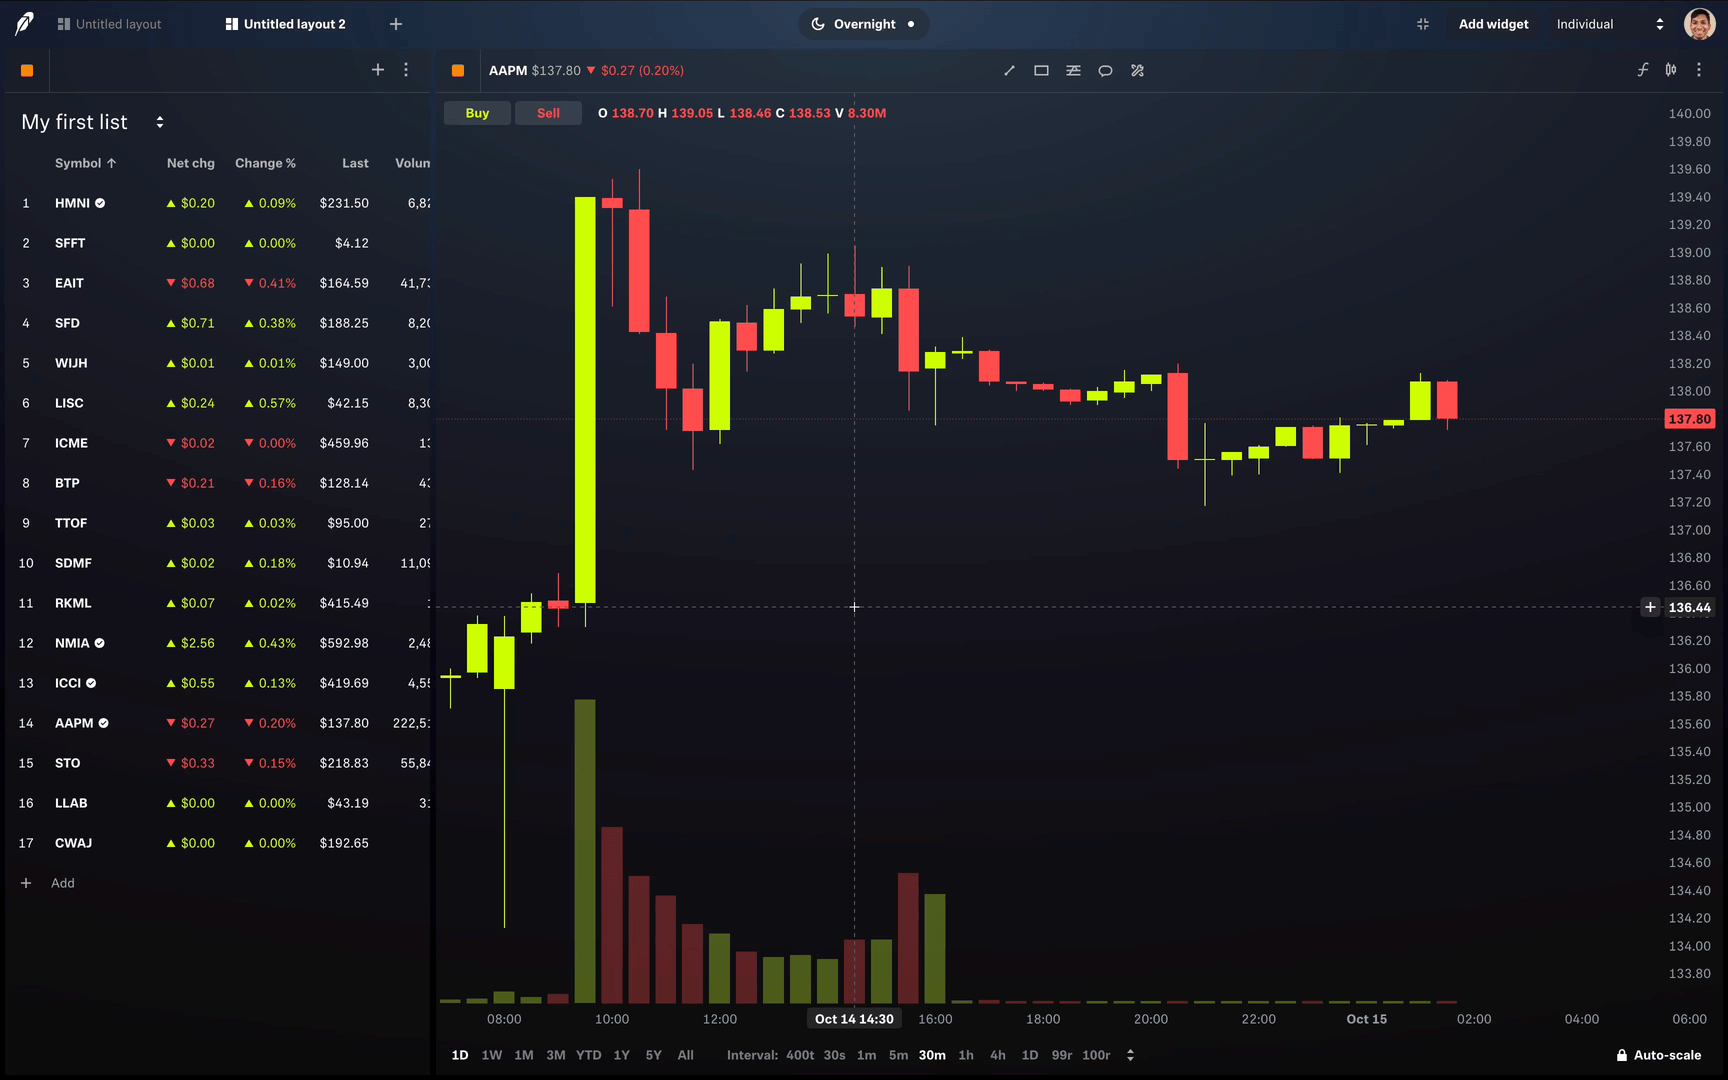Screen dimensions: 1728x1080
Task: Open the indicators settings icon
Action: pyautogui.click(x=1073, y=70)
